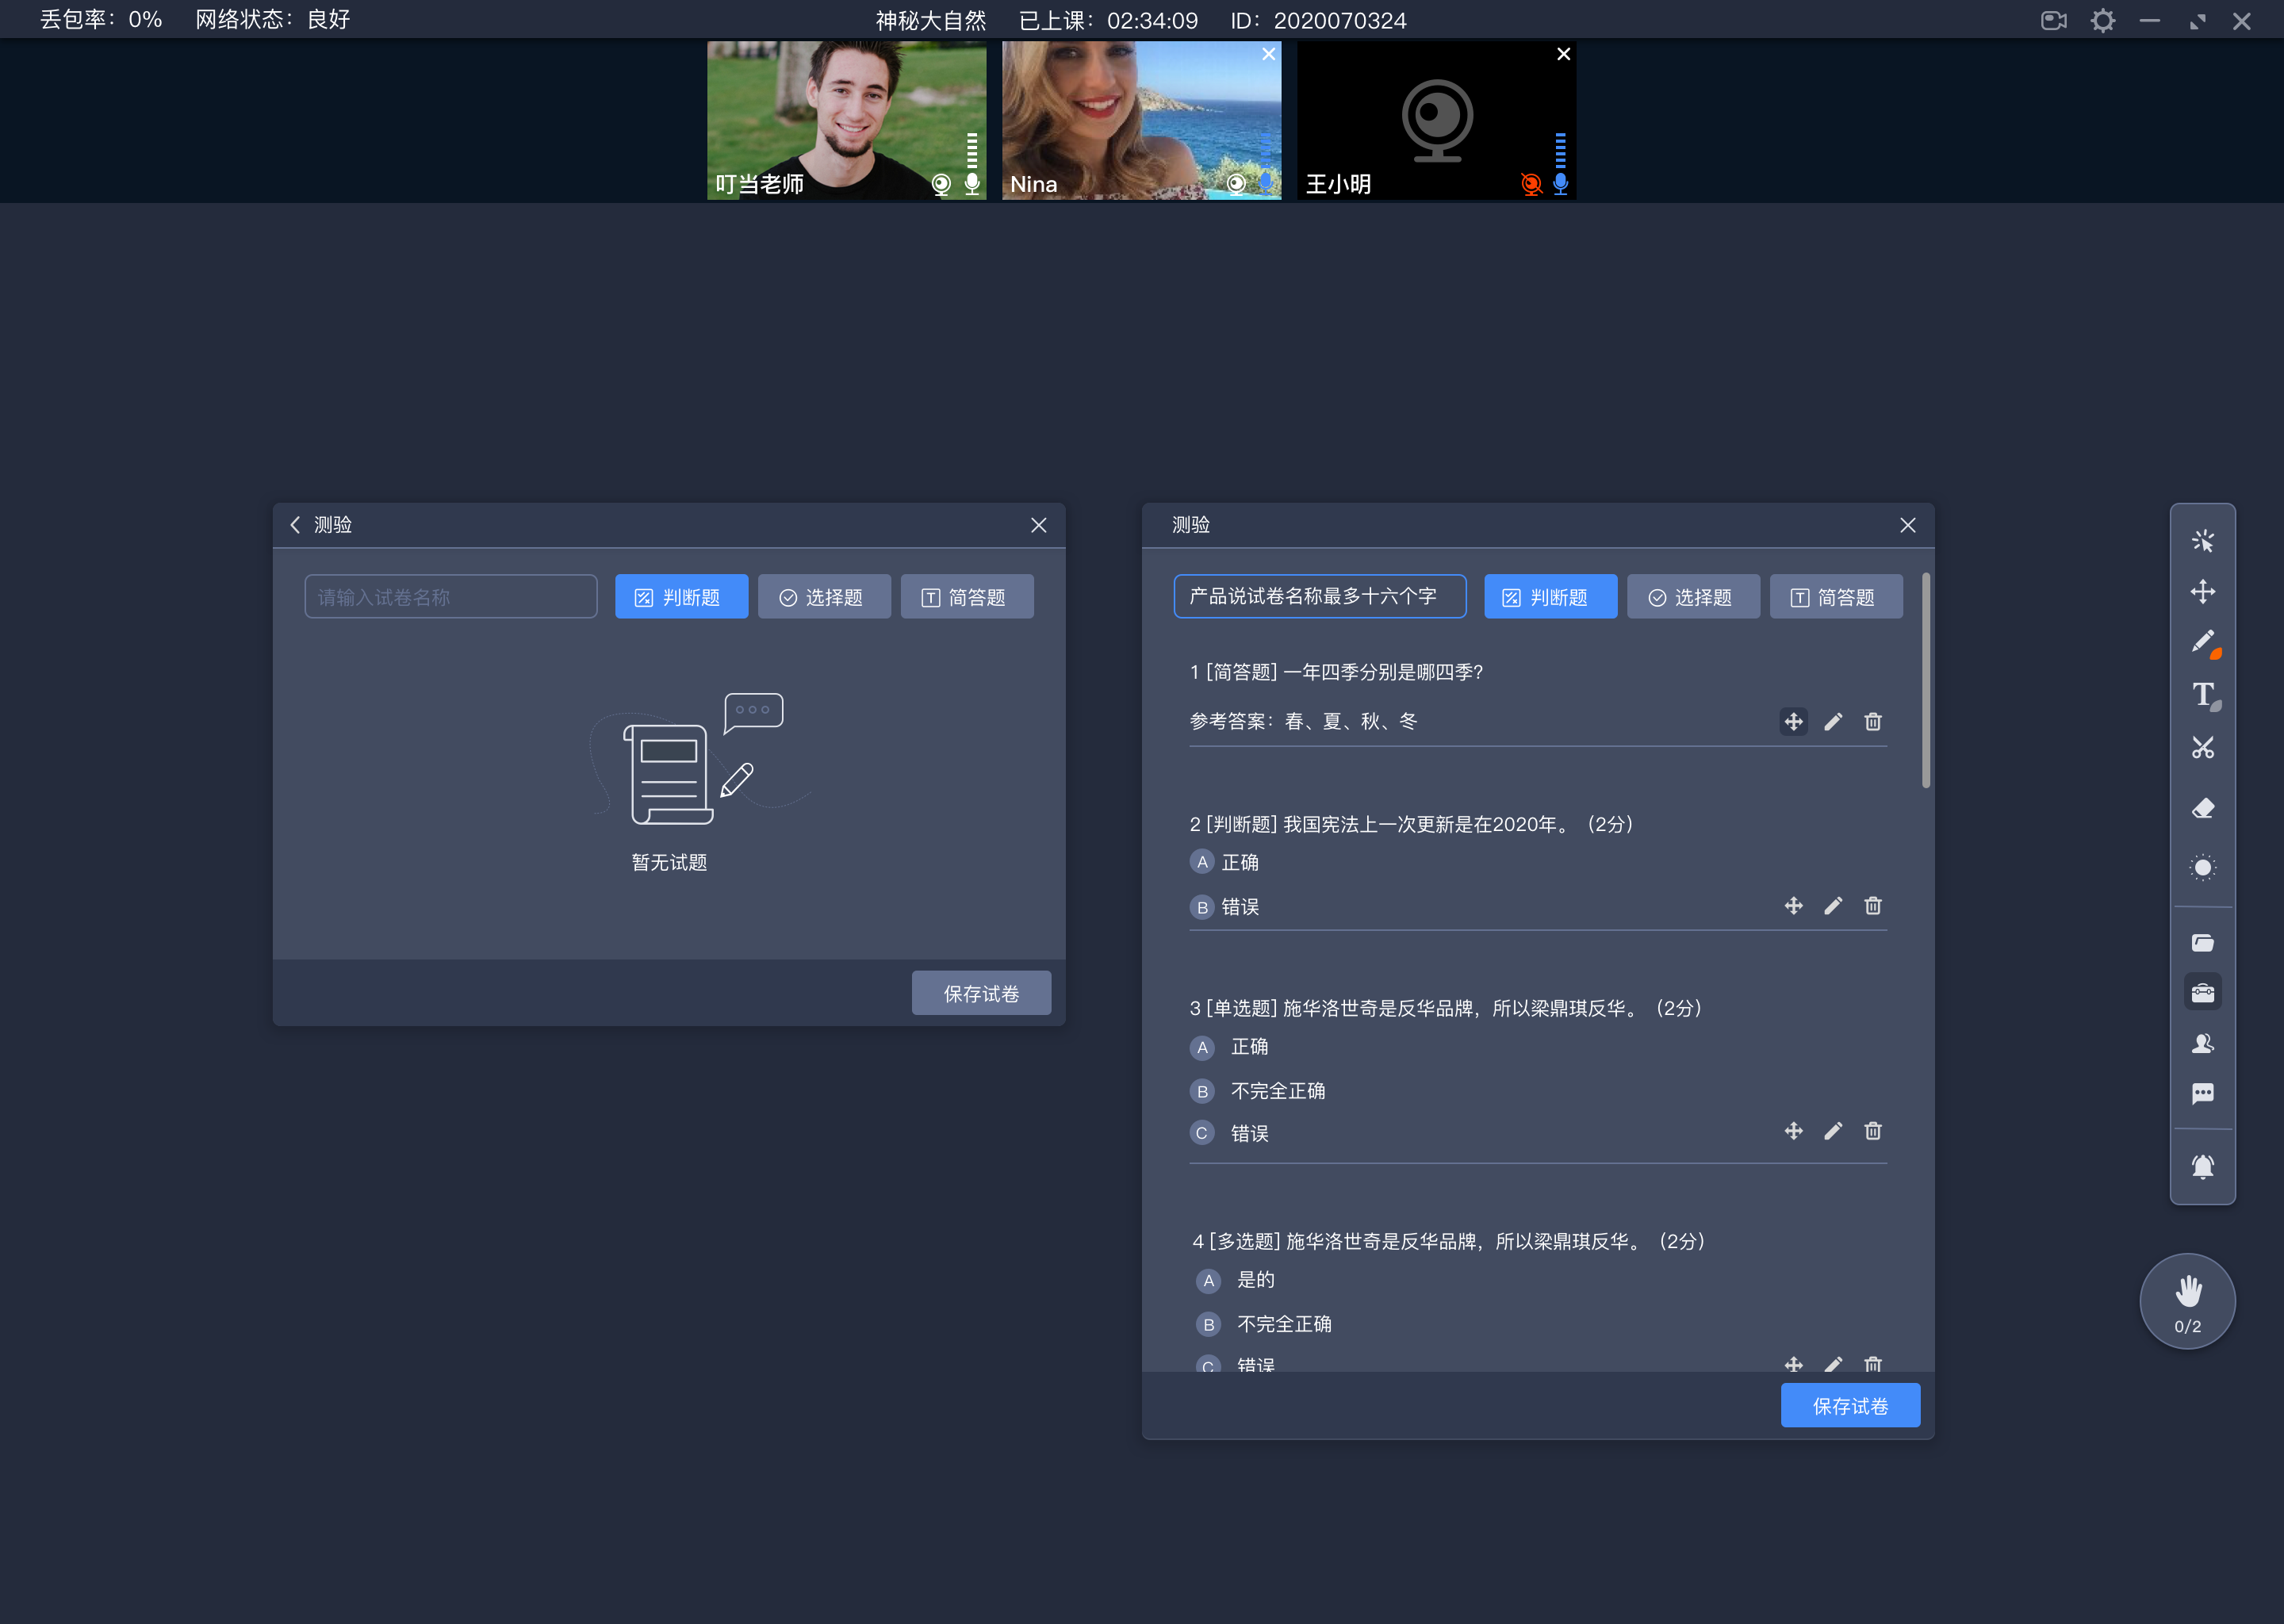Click the star/sparkle tool icon in sidebar
This screenshot has width=2284, height=1624.
[2202, 539]
